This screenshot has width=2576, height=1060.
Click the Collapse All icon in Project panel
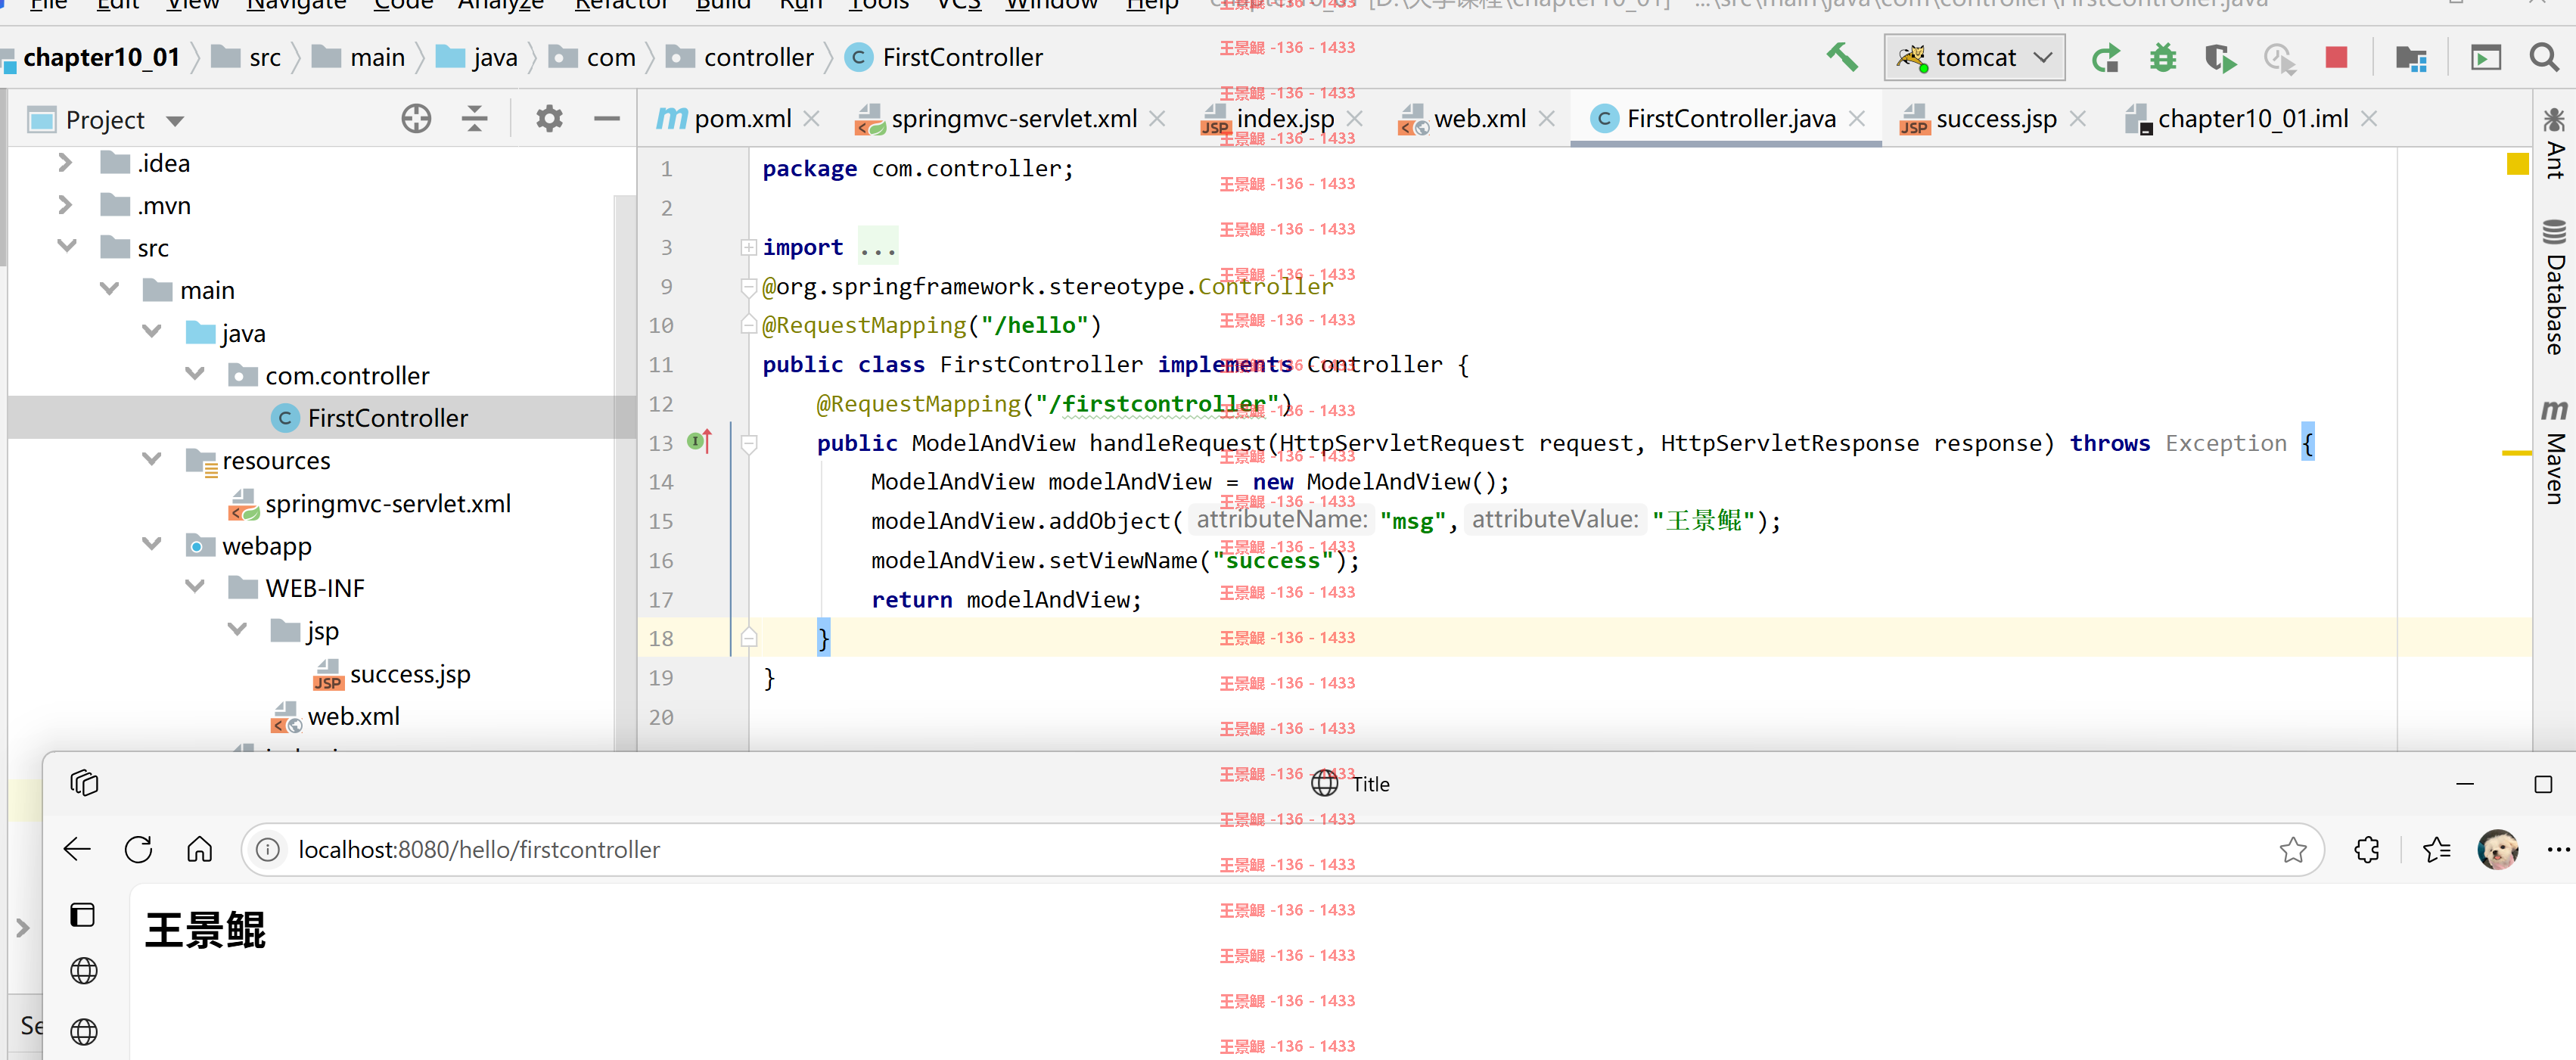tap(474, 119)
